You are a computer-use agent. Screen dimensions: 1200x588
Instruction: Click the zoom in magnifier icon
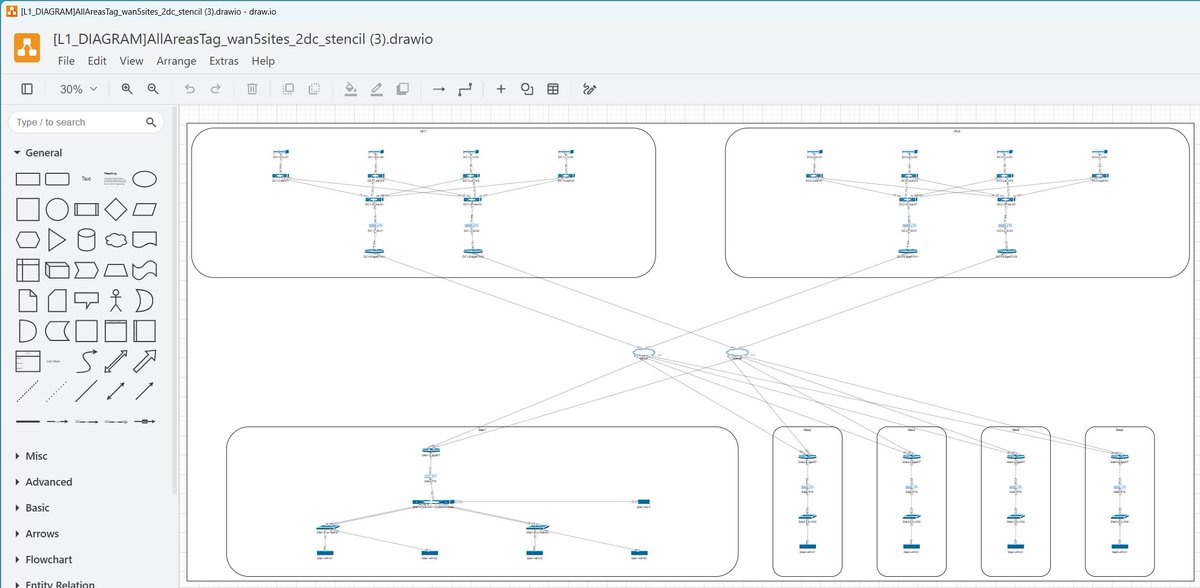coord(127,89)
